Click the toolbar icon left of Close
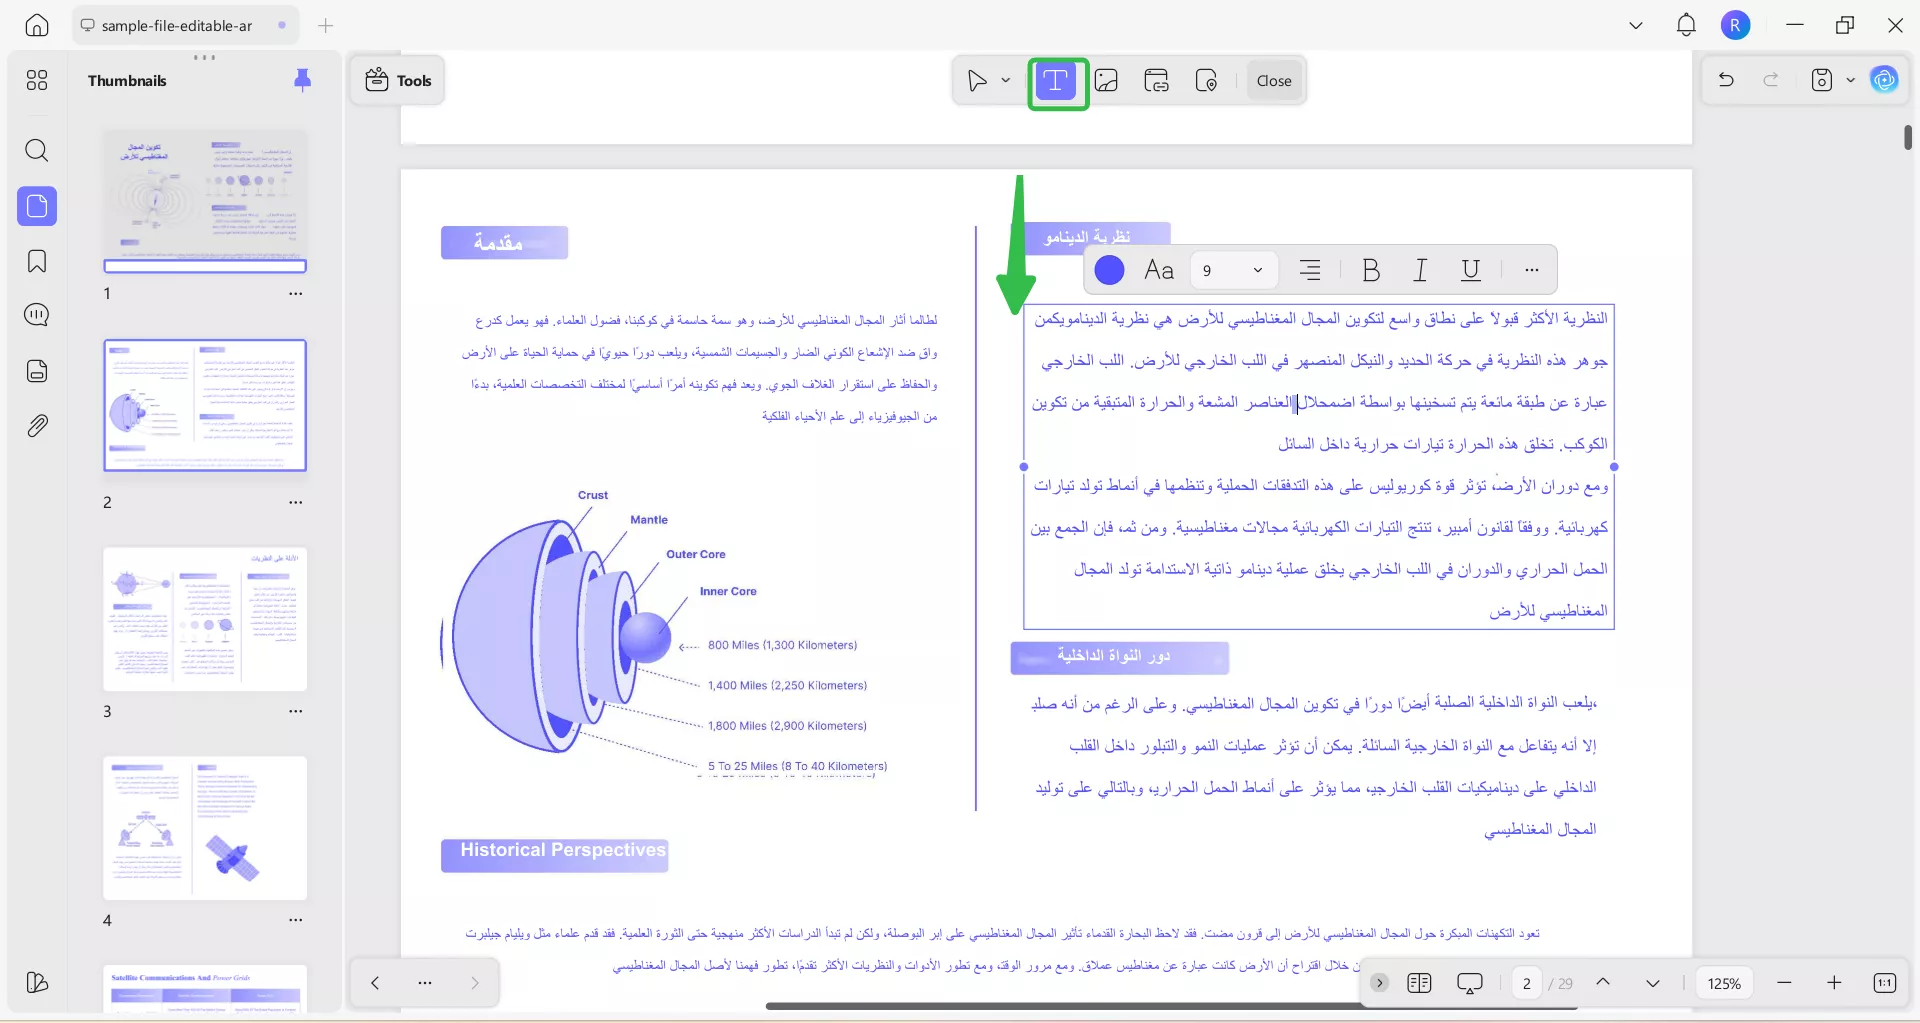This screenshot has width=1920, height=1023. 1206,81
